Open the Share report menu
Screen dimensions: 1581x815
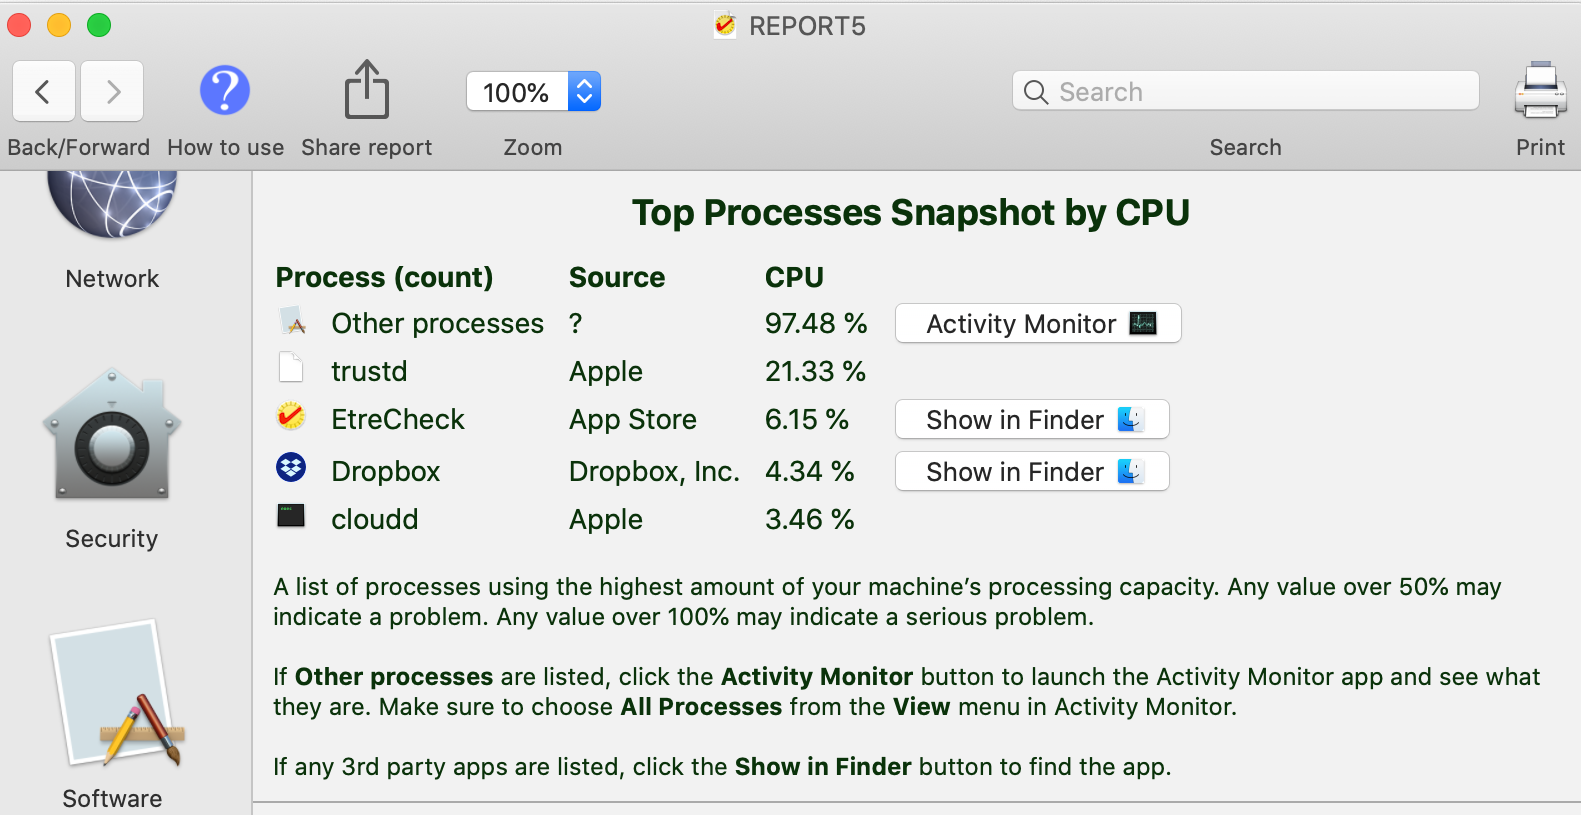tap(366, 90)
